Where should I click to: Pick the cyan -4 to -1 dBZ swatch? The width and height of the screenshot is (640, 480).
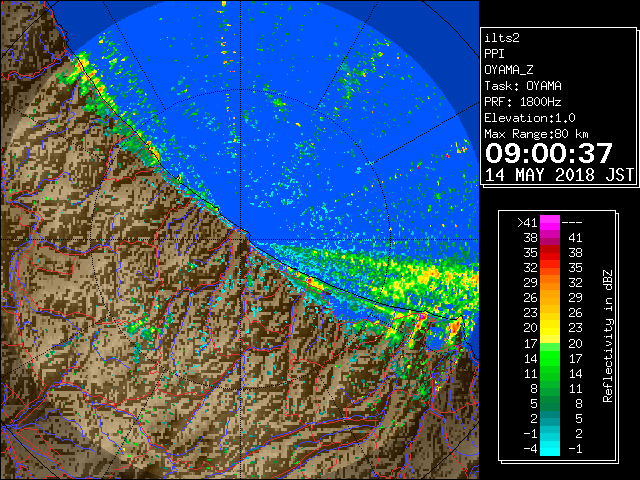tap(550, 448)
